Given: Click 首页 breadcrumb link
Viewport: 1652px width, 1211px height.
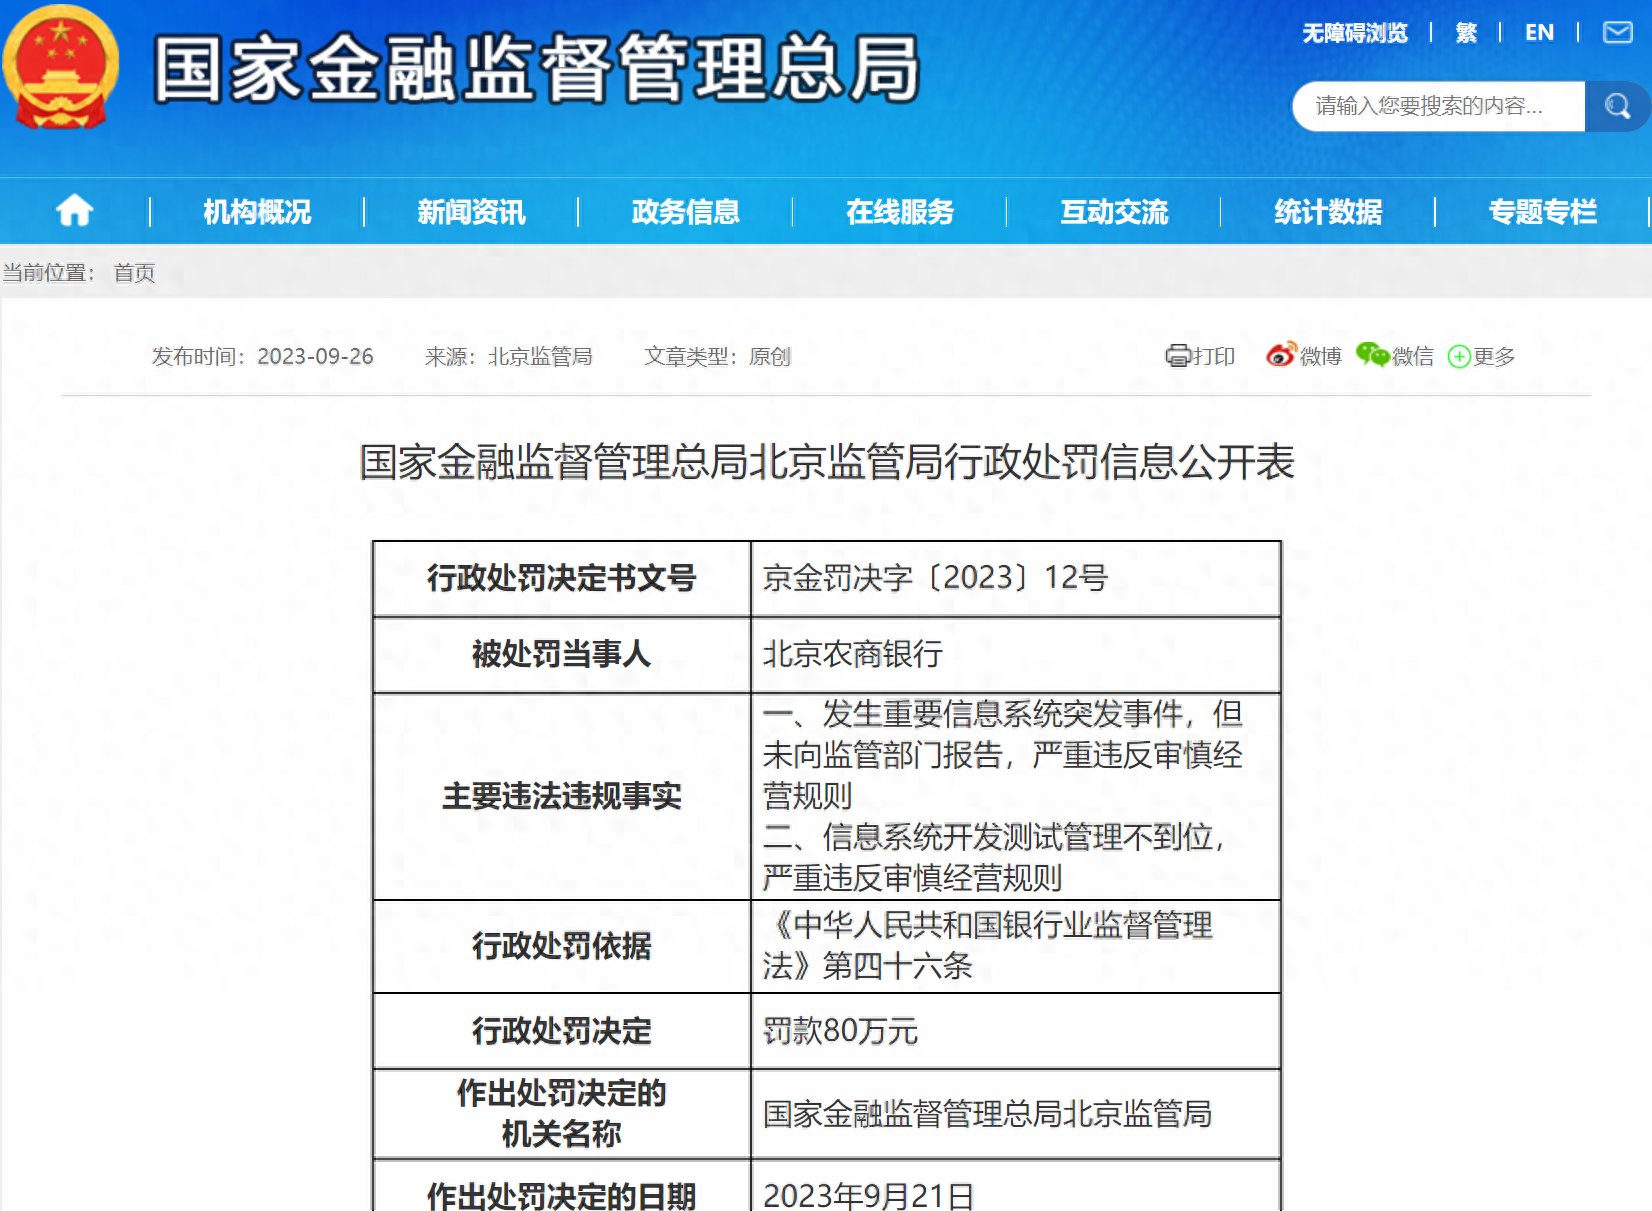Looking at the screenshot, I should coord(134,273).
